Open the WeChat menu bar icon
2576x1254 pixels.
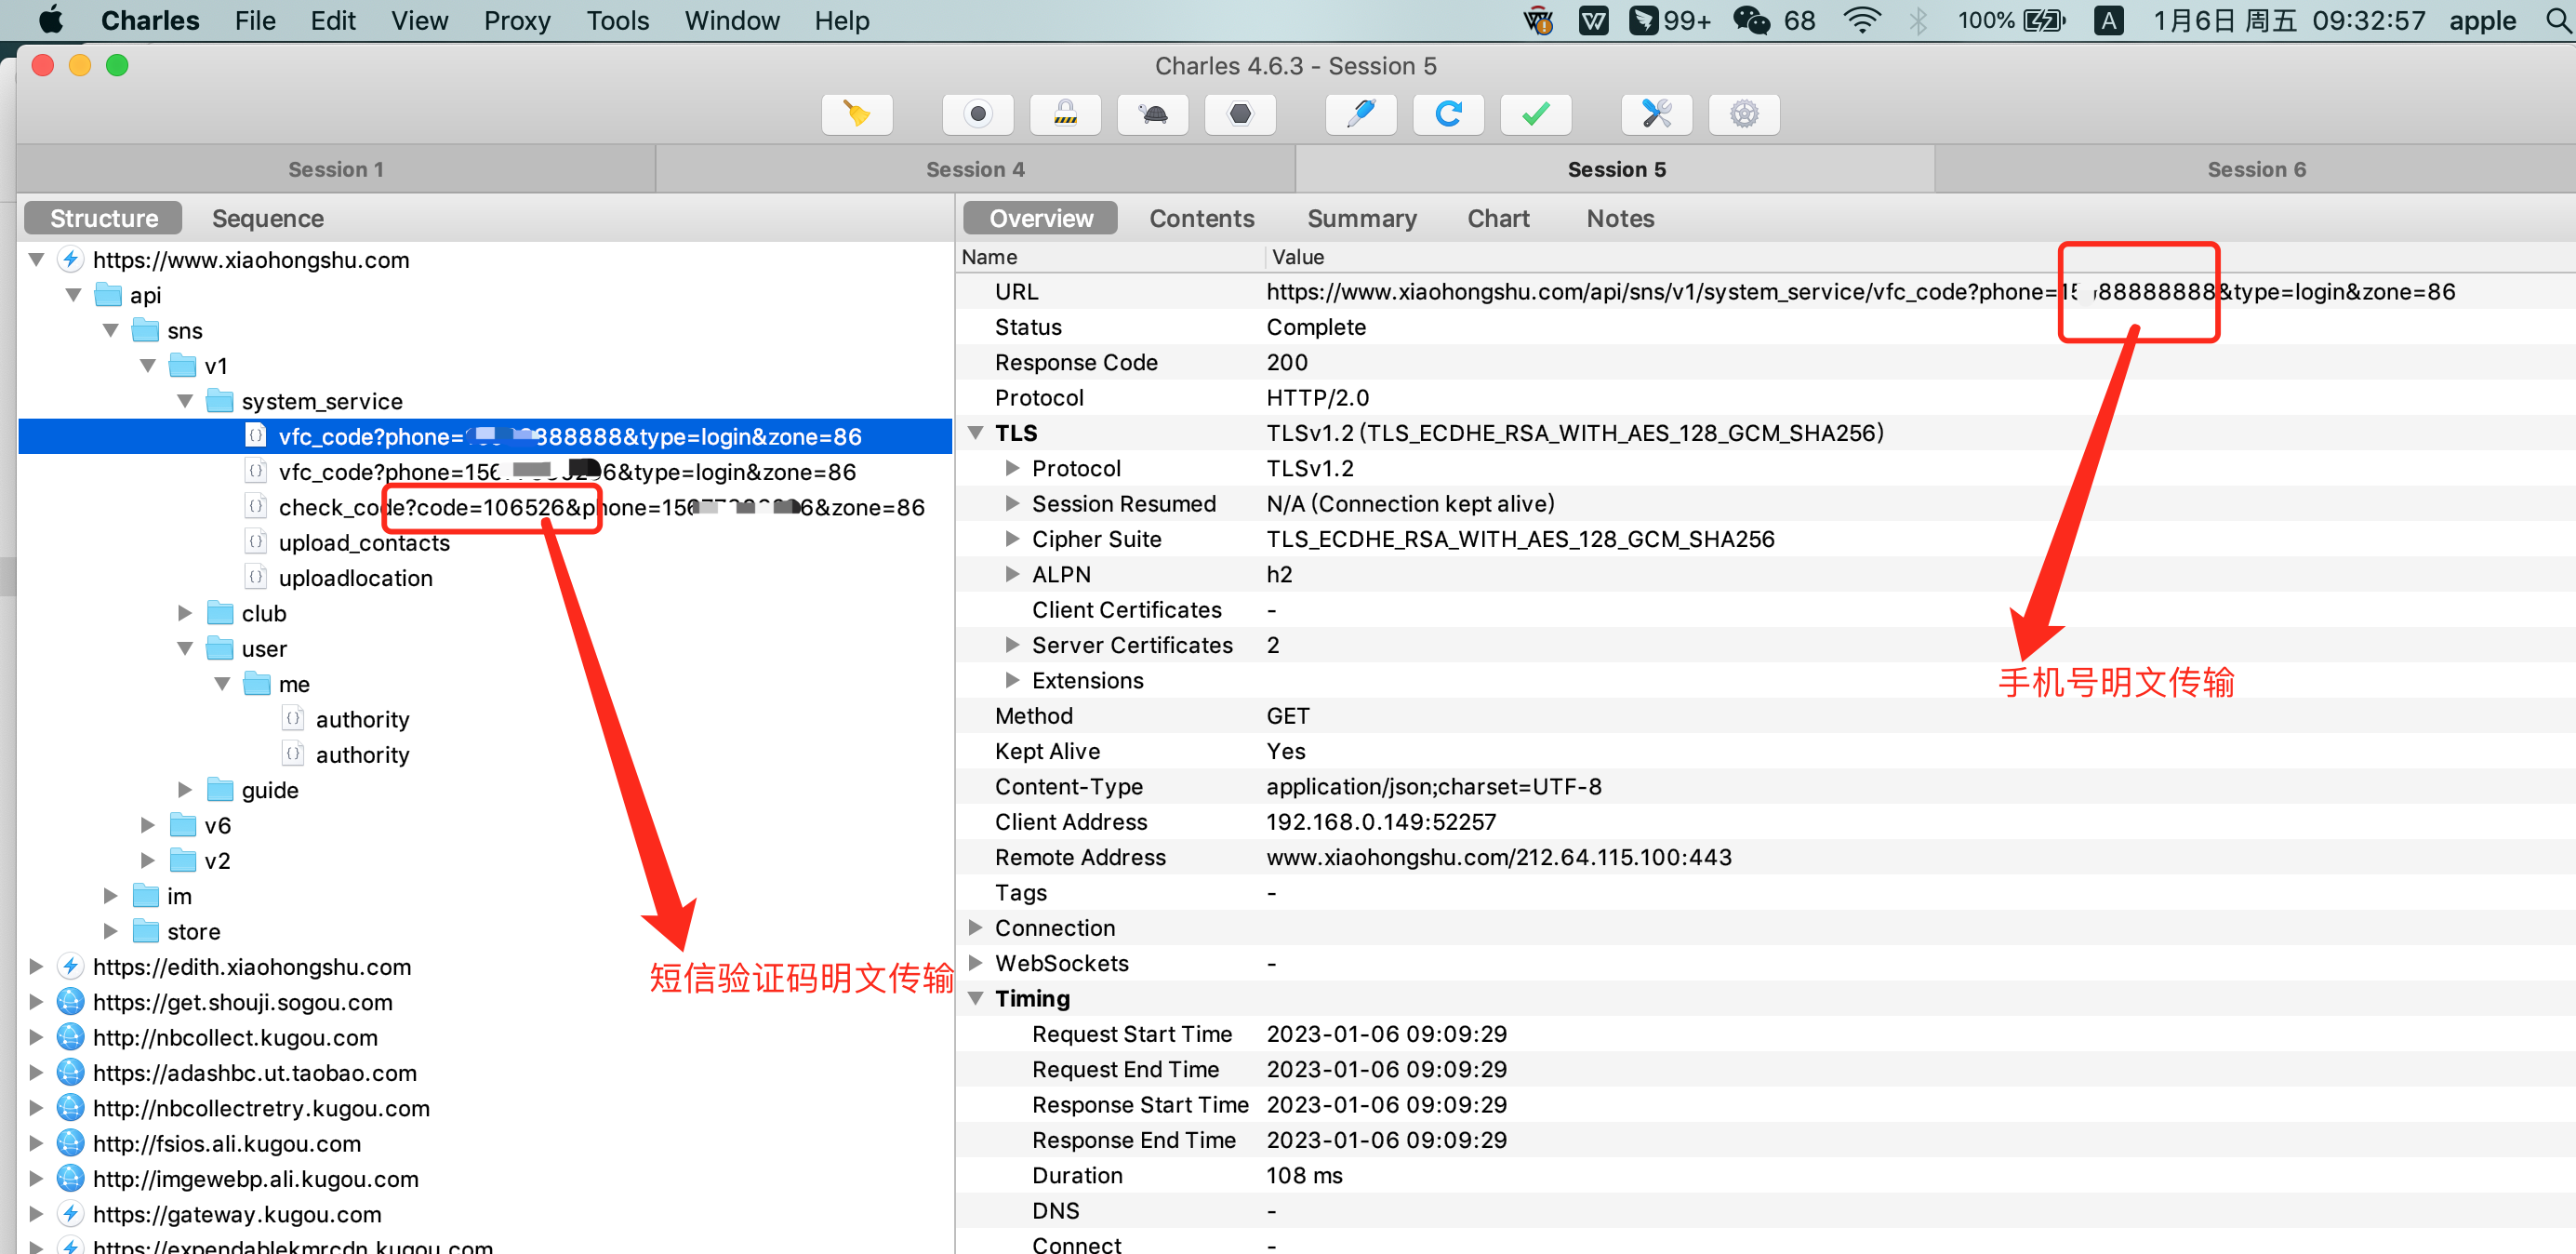tap(1750, 20)
